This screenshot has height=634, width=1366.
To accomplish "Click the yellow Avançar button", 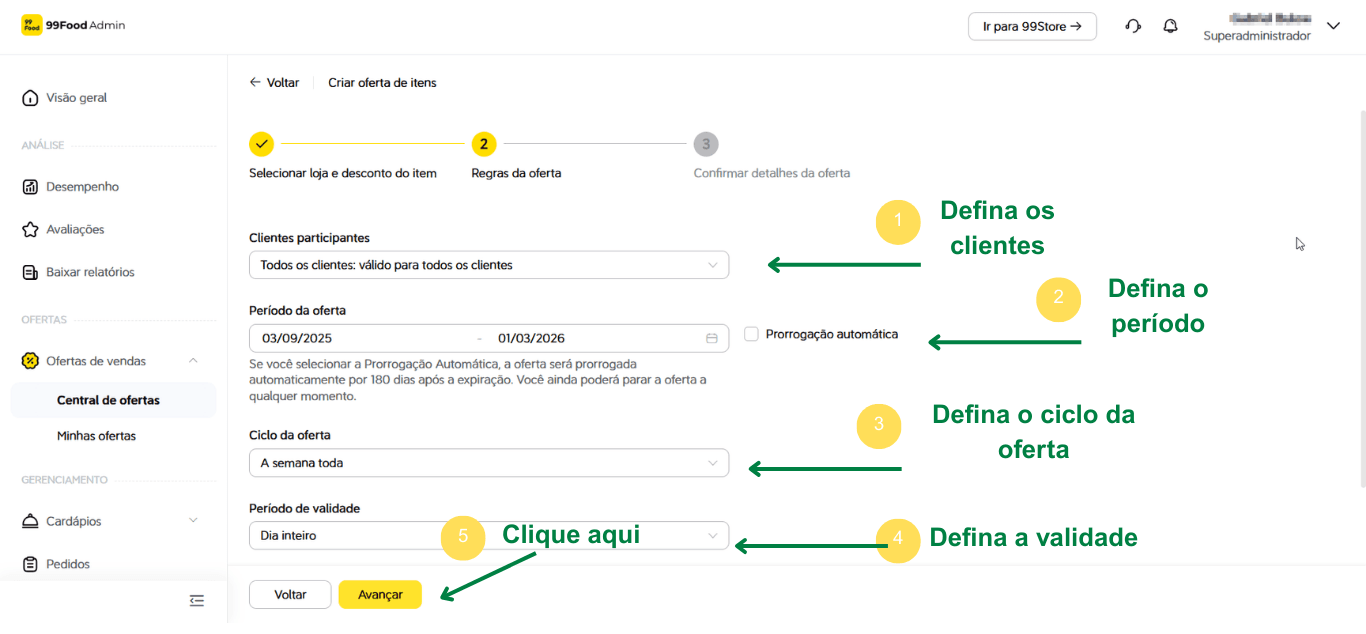I will (380, 594).
